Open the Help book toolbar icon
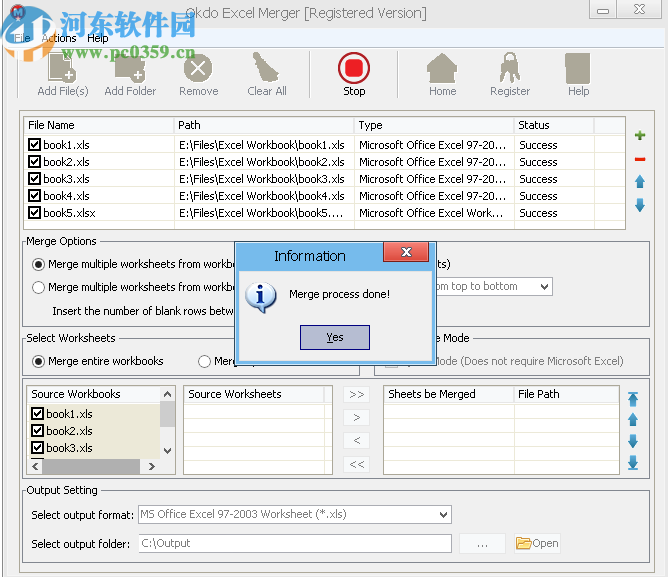 coord(578,68)
